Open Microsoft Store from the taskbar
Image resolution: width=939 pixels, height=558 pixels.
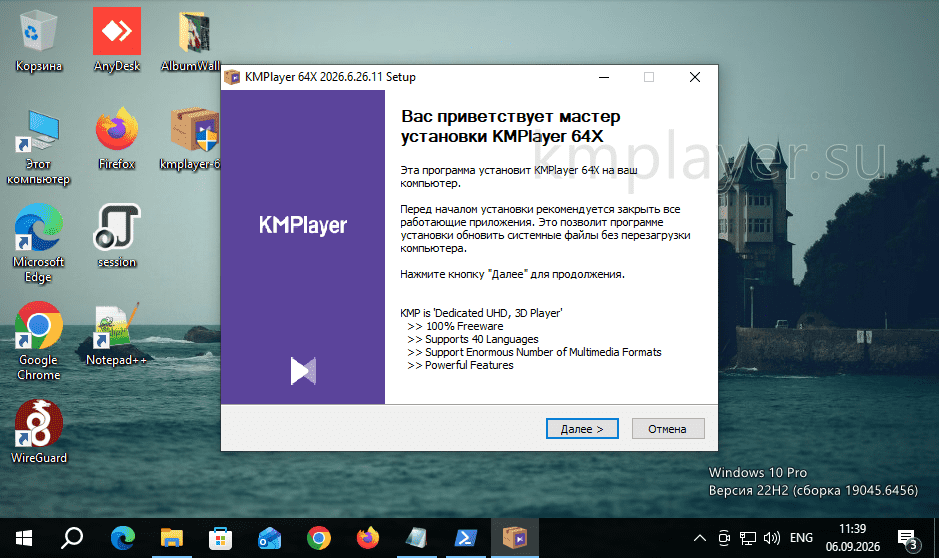[220, 538]
